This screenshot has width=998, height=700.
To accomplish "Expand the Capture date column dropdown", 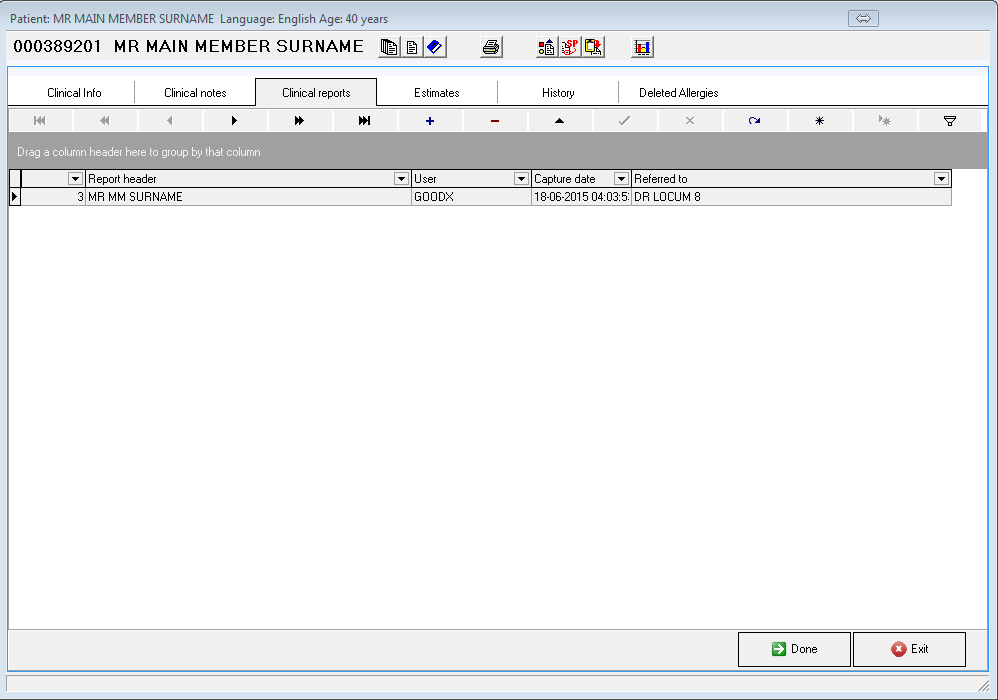I will point(621,179).
